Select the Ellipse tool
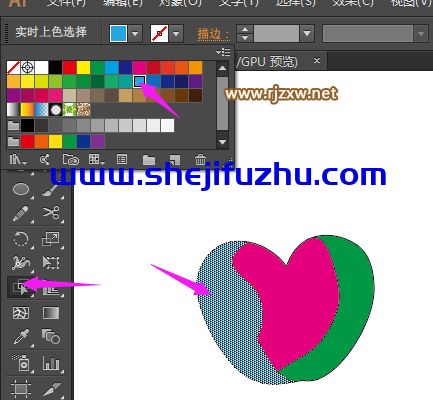The height and width of the screenshot is (400, 433). coord(21,189)
